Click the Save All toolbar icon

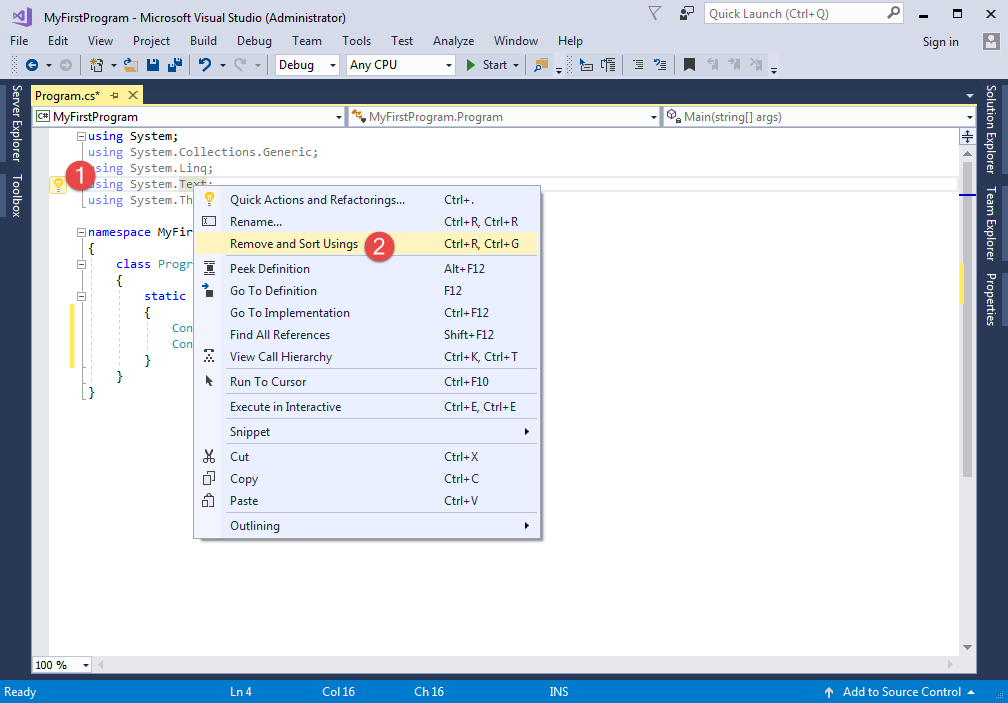174,65
